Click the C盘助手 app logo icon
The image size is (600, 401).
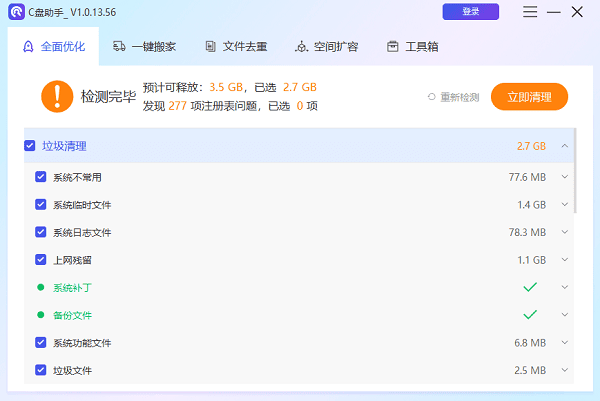(x=16, y=12)
